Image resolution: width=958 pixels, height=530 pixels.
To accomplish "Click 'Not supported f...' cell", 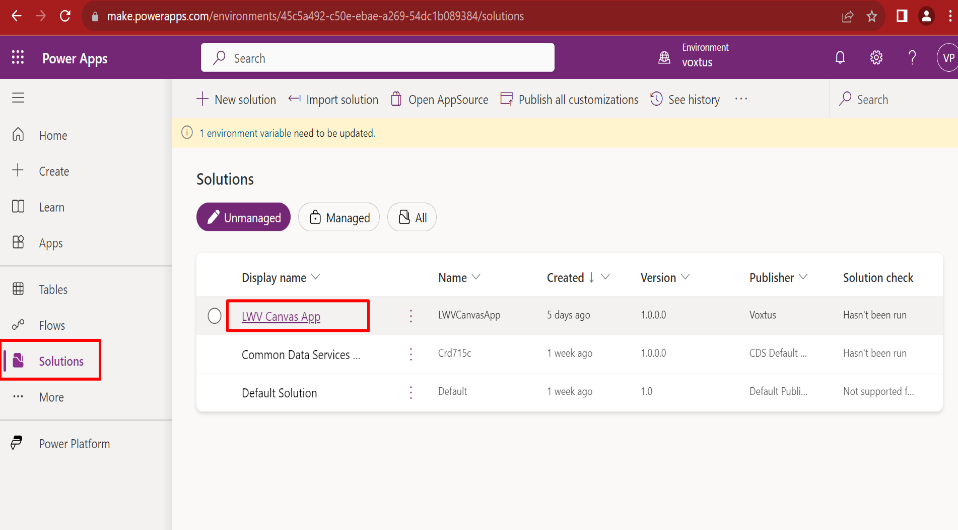I will pos(879,391).
